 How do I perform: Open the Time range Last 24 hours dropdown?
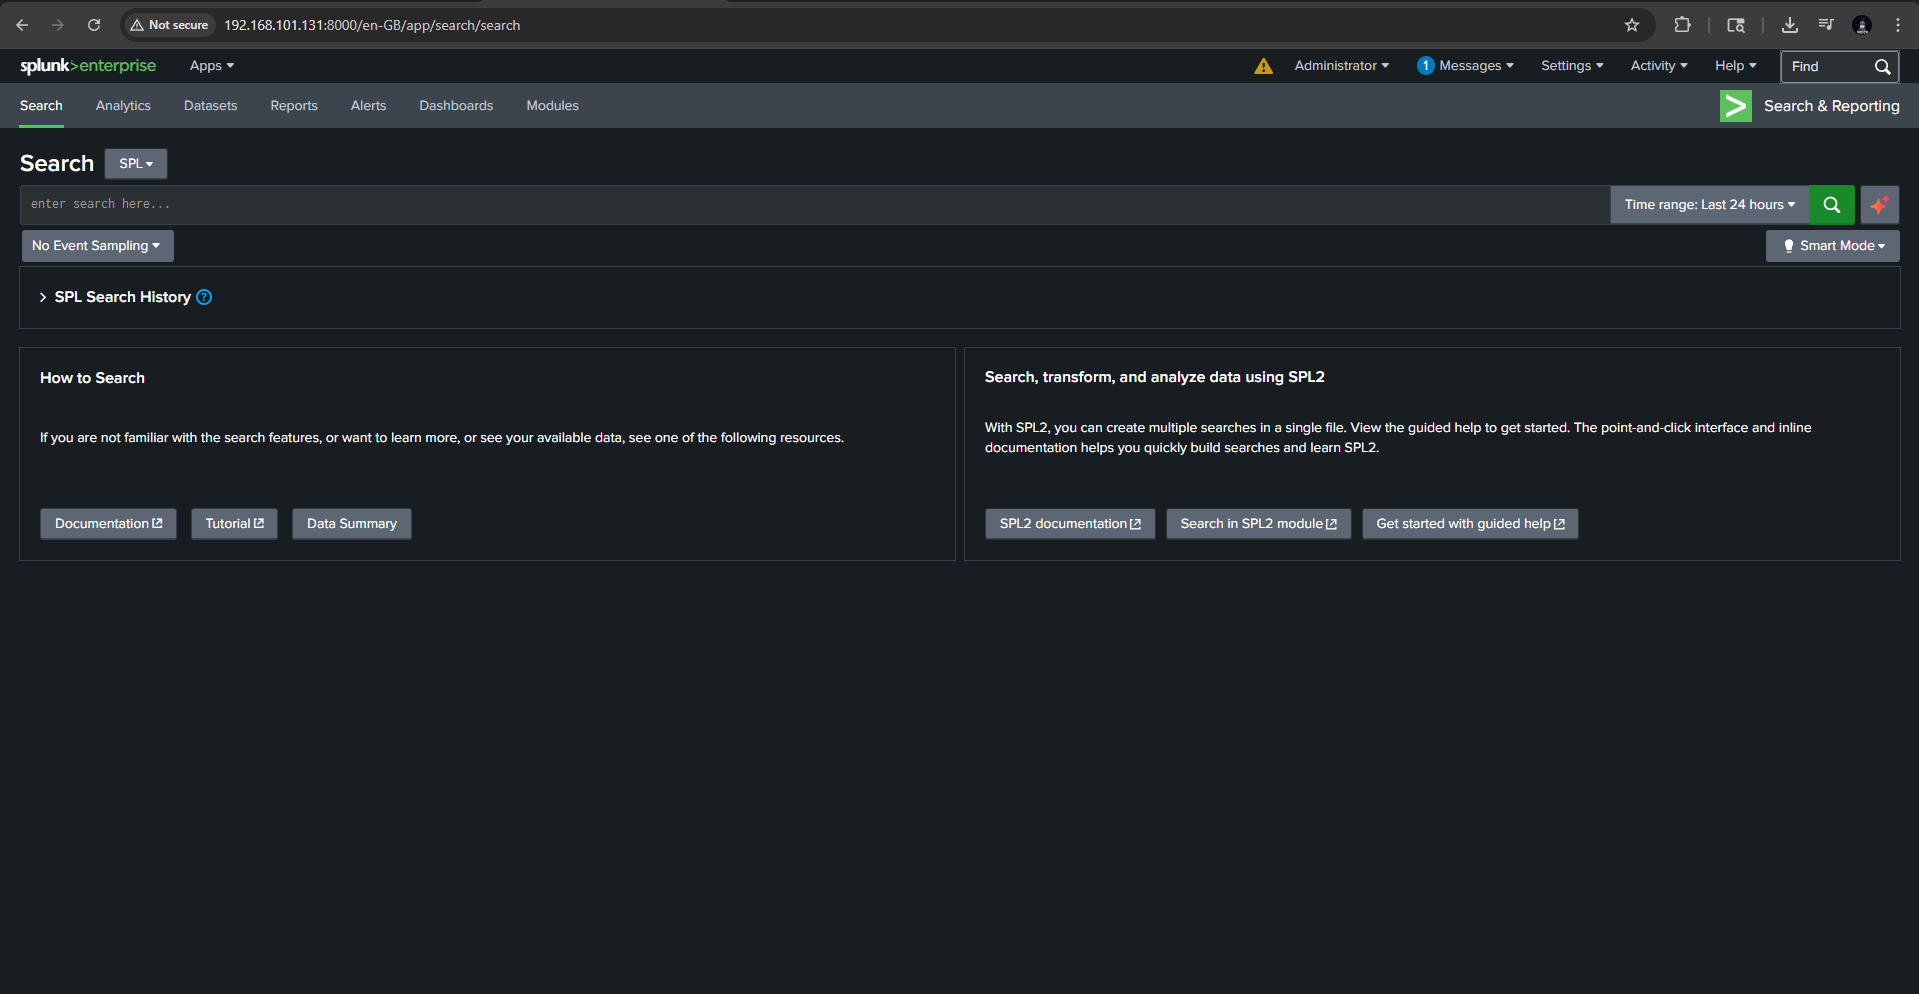click(x=1709, y=204)
